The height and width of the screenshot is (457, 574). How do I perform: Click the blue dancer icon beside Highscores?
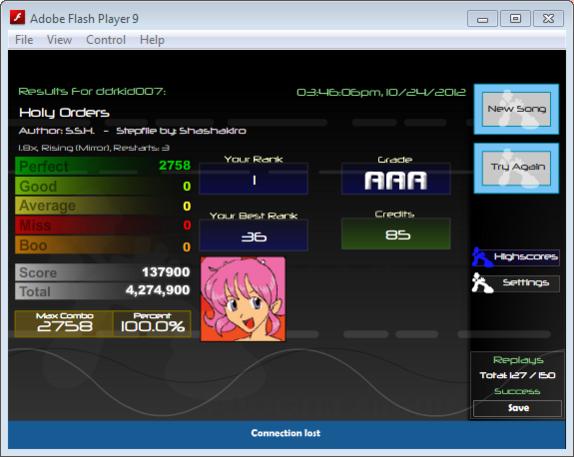pos(482,257)
